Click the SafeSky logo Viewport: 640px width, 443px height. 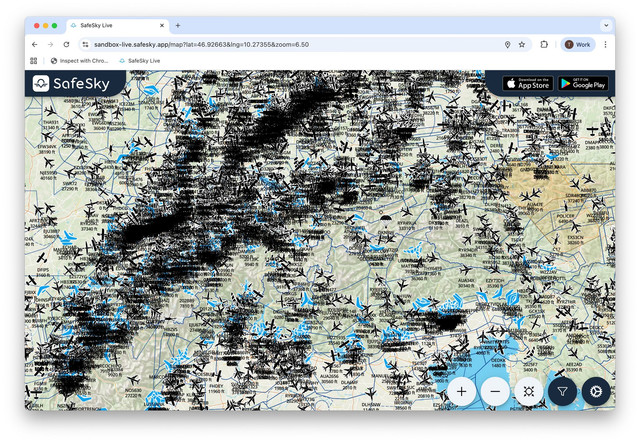click(x=71, y=83)
